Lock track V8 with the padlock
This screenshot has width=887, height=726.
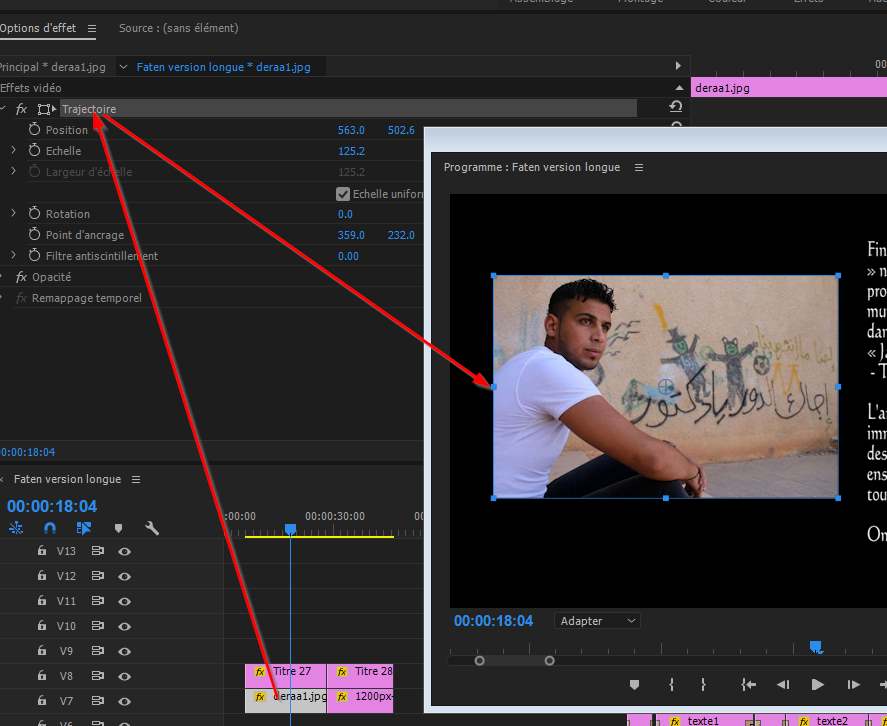(42, 676)
